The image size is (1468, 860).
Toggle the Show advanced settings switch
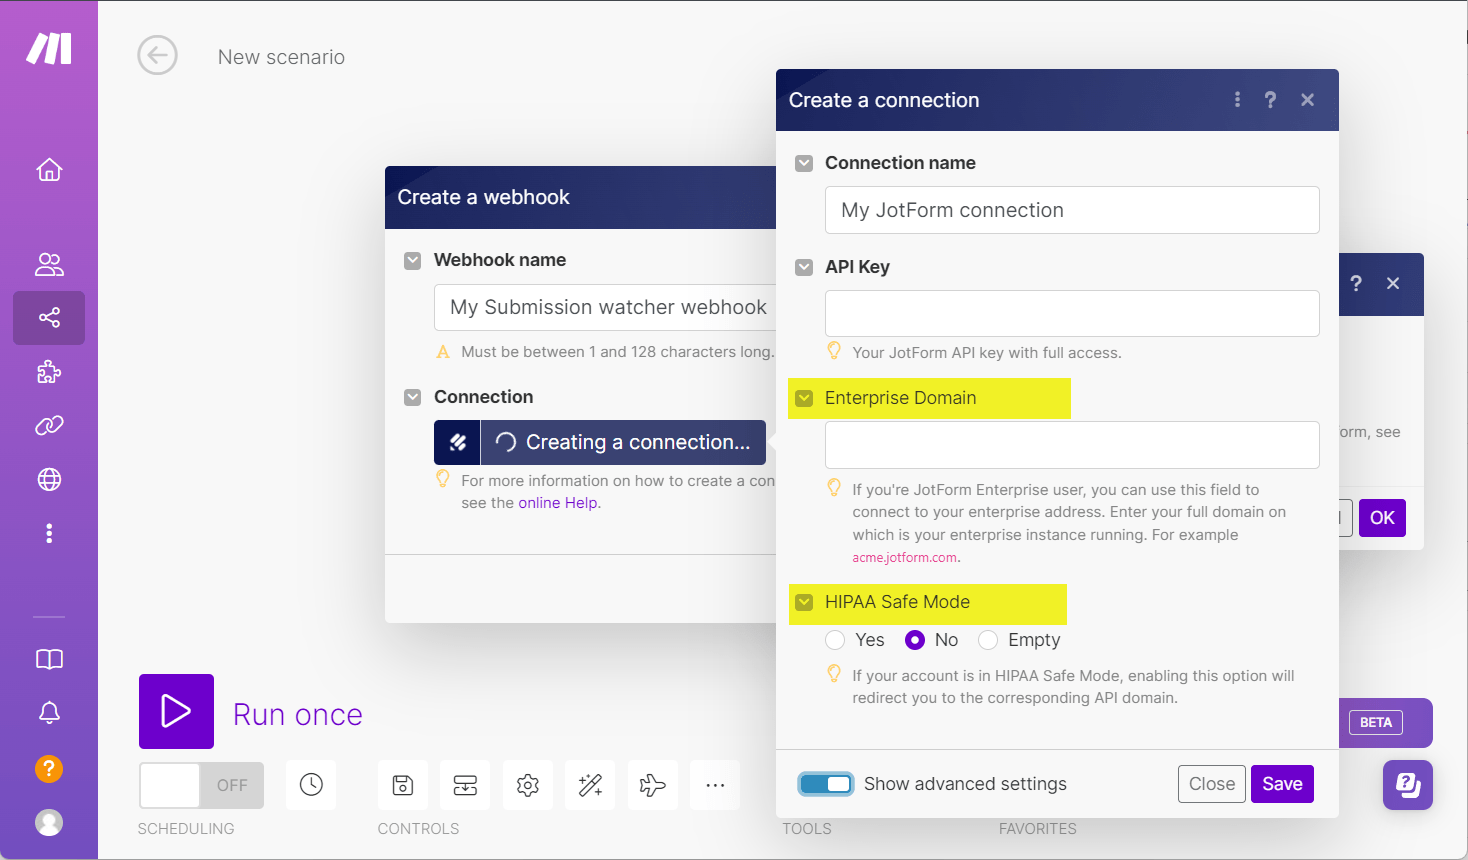(x=826, y=784)
